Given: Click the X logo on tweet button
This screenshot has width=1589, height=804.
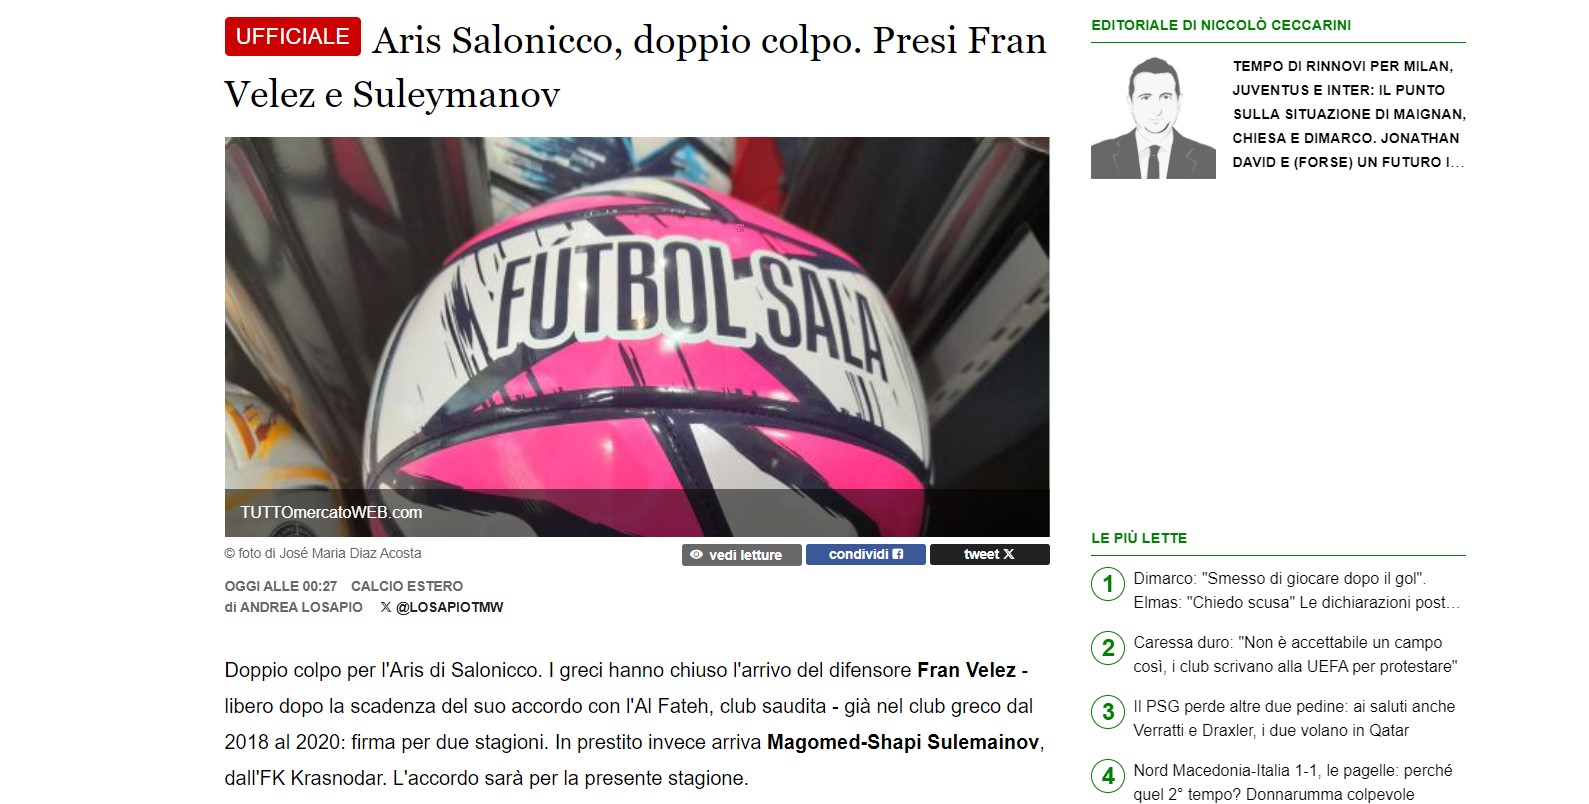Looking at the screenshot, I should click(1008, 554).
